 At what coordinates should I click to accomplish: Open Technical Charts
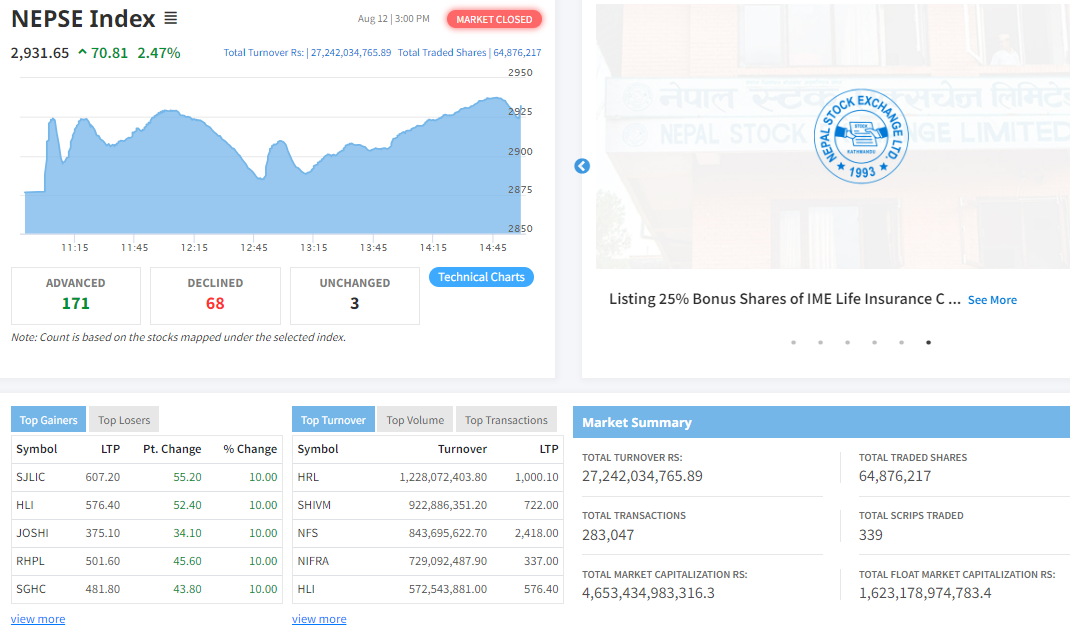(x=481, y=277)
